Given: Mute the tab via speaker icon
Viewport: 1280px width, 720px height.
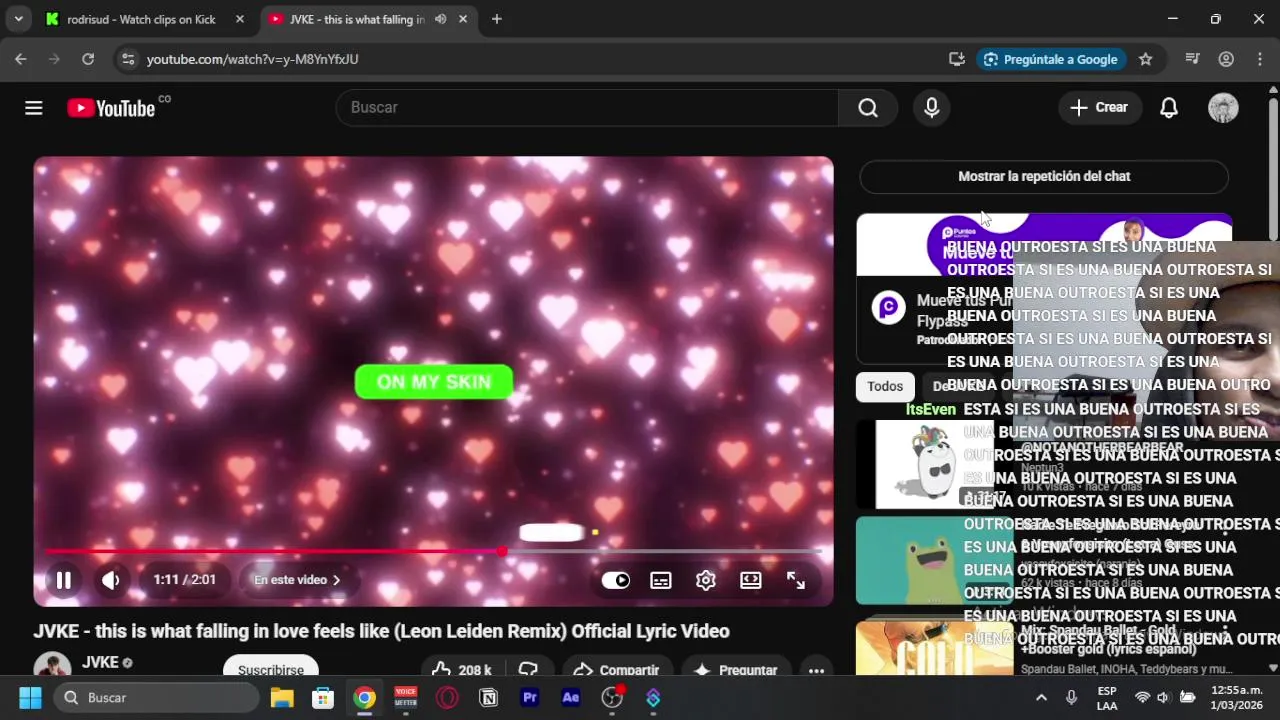Looking at the screenshot, I should point(440,19).
